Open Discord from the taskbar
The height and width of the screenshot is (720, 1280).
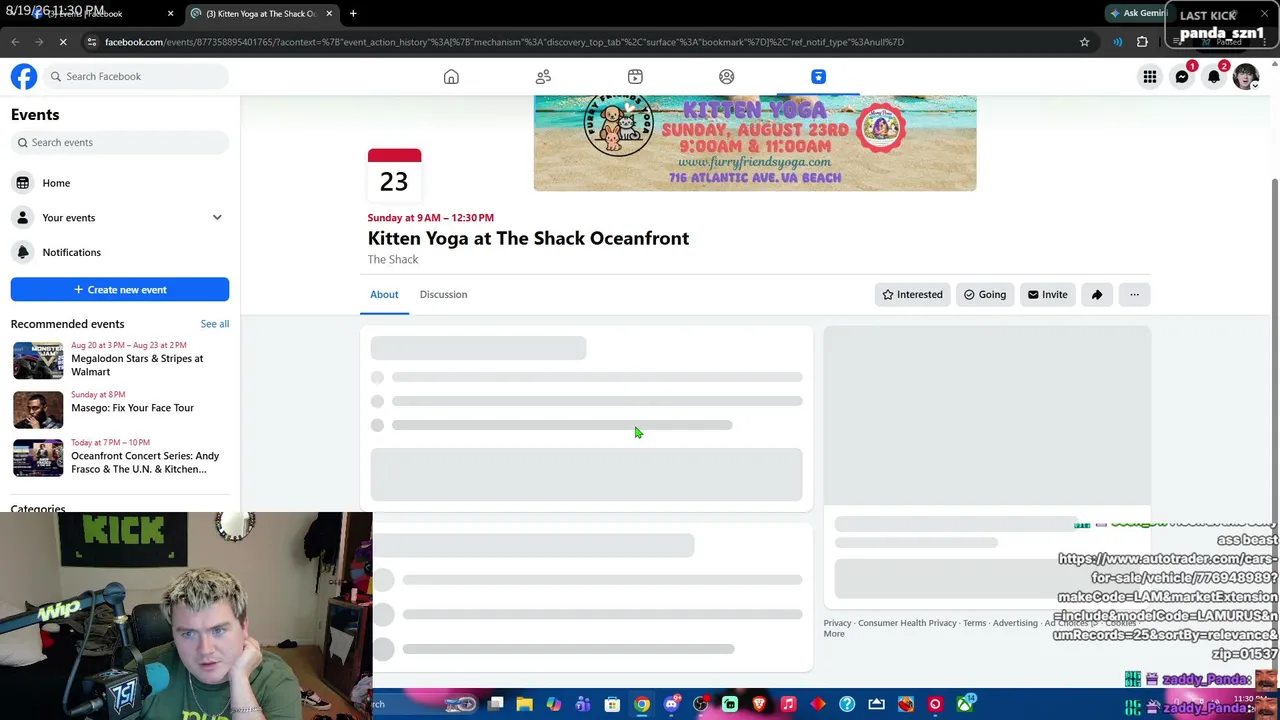pos(671,704)
